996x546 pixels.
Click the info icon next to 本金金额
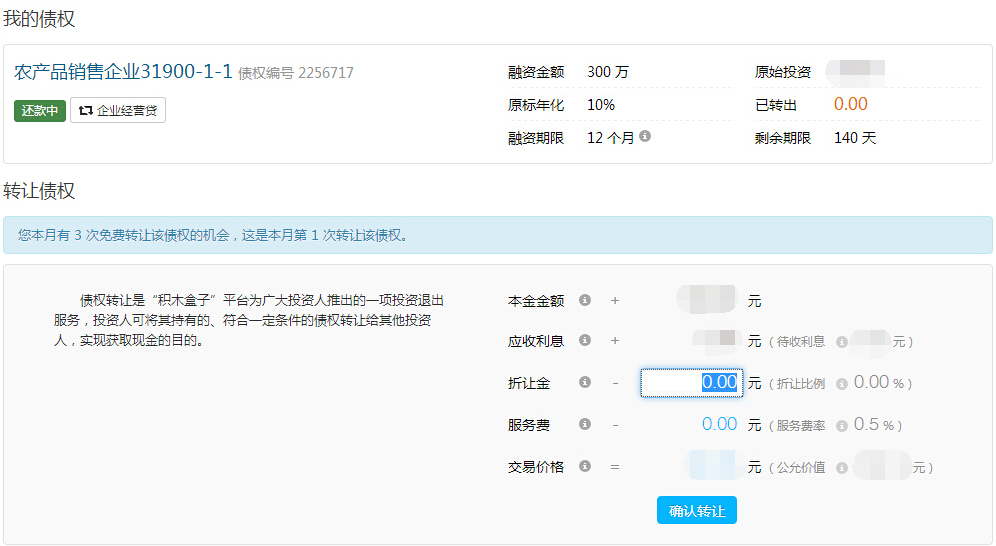point(585,300)
